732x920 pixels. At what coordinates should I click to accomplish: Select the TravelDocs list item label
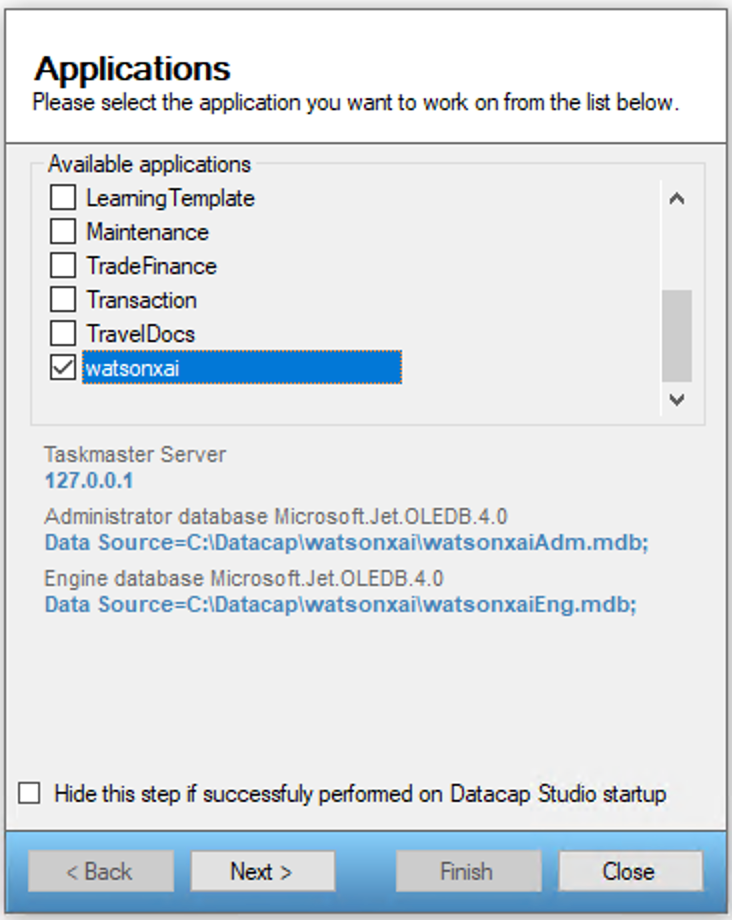coord(140,334)
